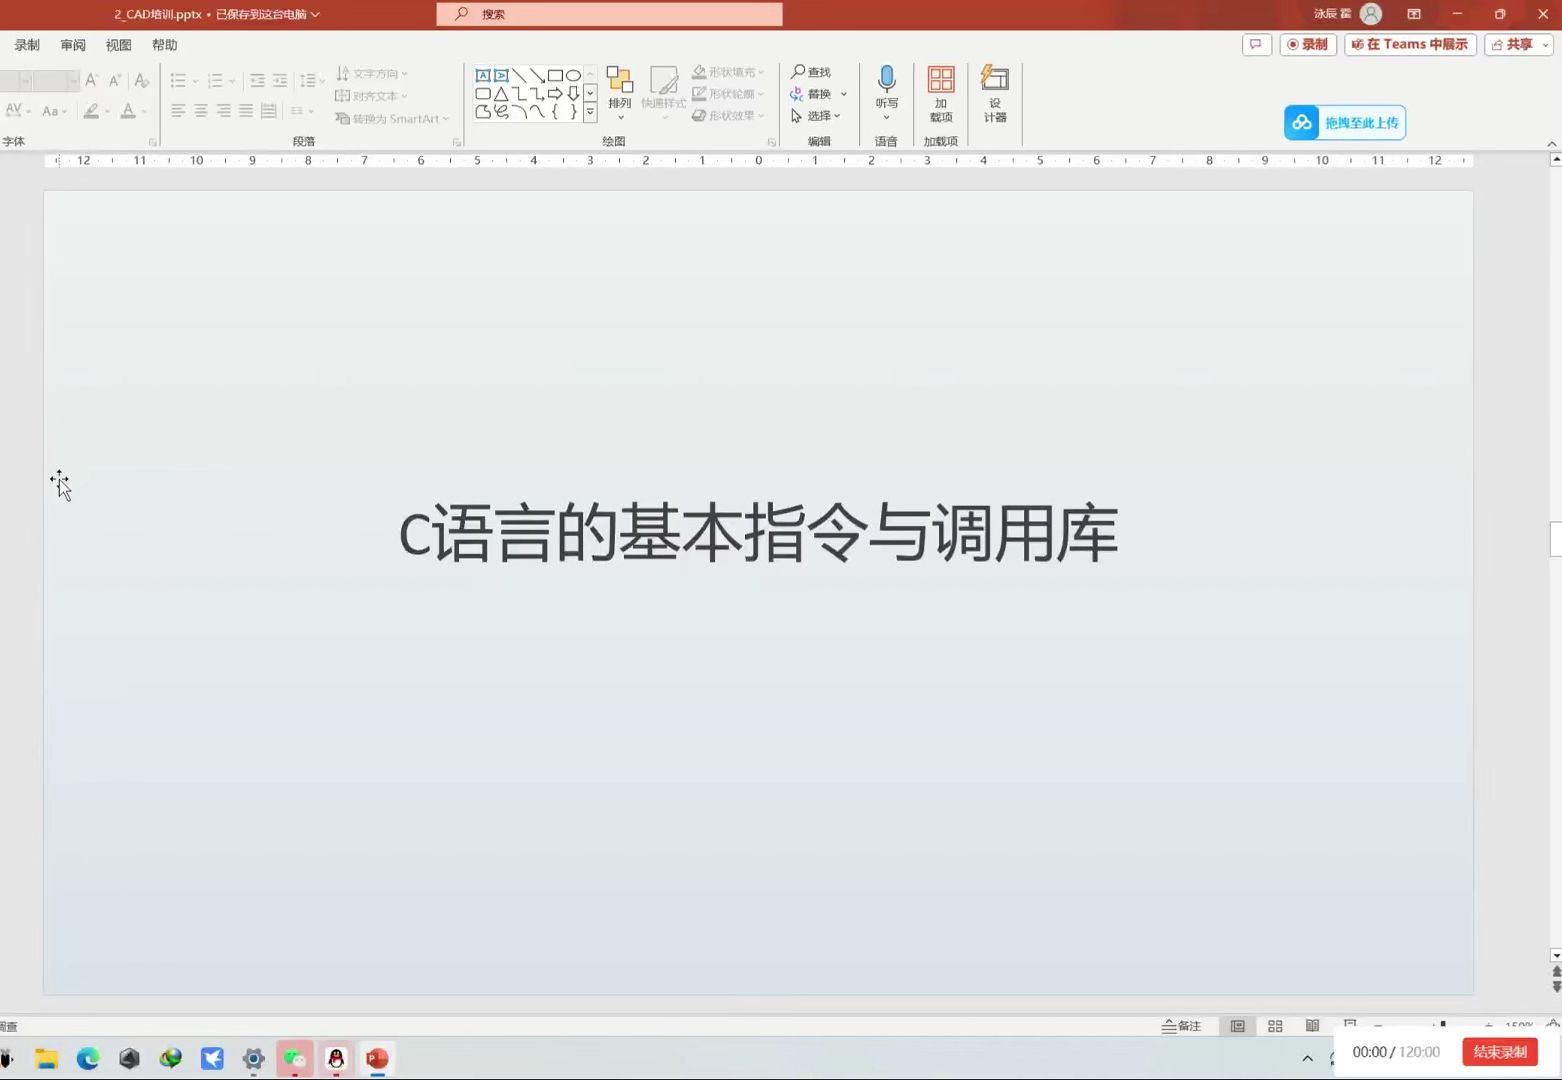
Task: Open the shapes gallery More dropdown
Action: pos(589,112)
